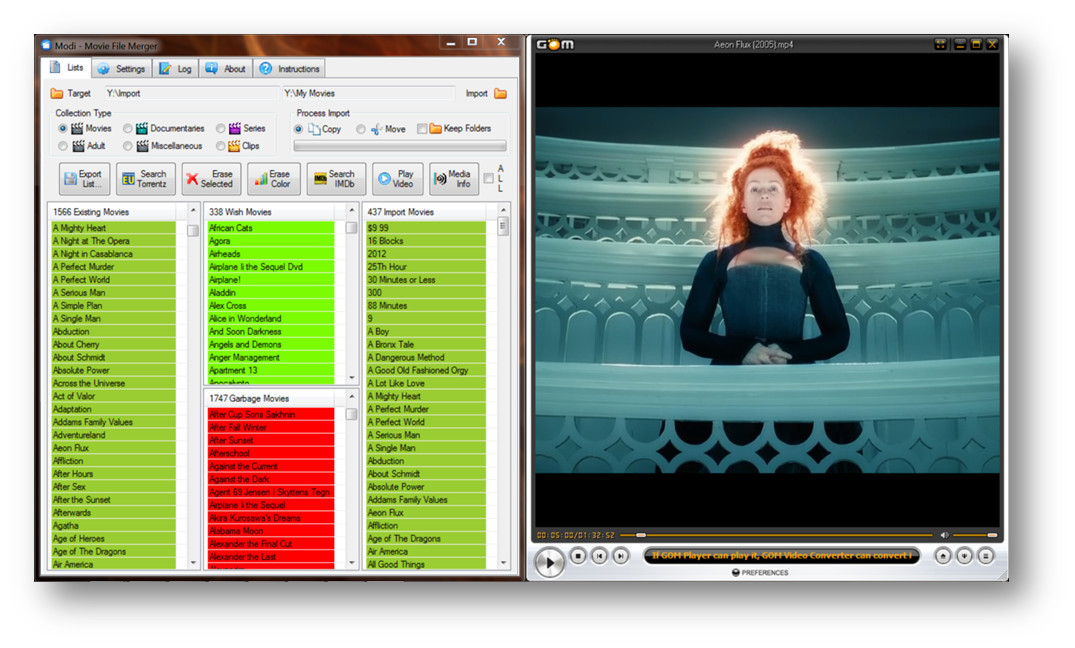
Task: Click the Existing Movies list scroll-up arrow
Action: pyautogui.click(x=193, y=210)
